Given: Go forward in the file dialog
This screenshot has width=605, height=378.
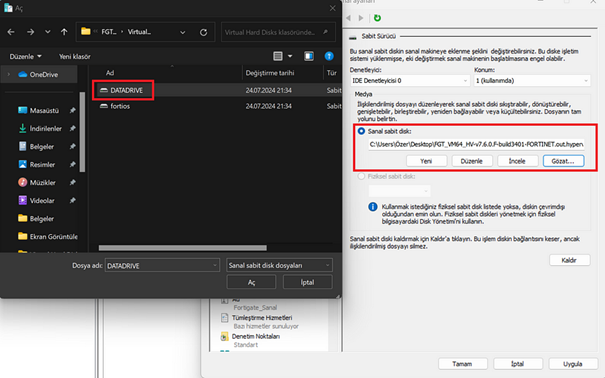Looking at the screenshot, I should pos(30,32).
